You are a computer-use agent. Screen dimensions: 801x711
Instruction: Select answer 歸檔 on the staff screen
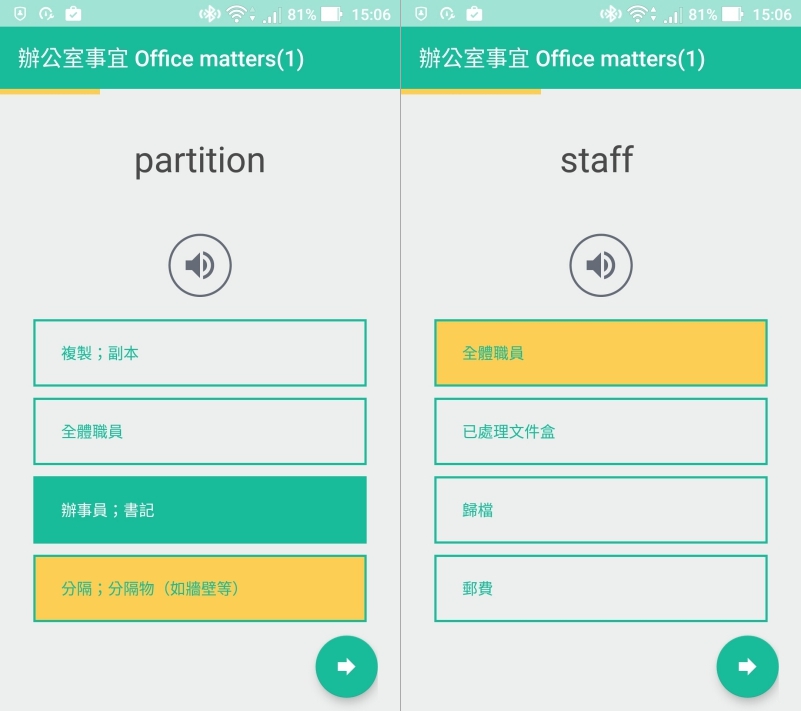pyautogui.click(x=601, y=510)
